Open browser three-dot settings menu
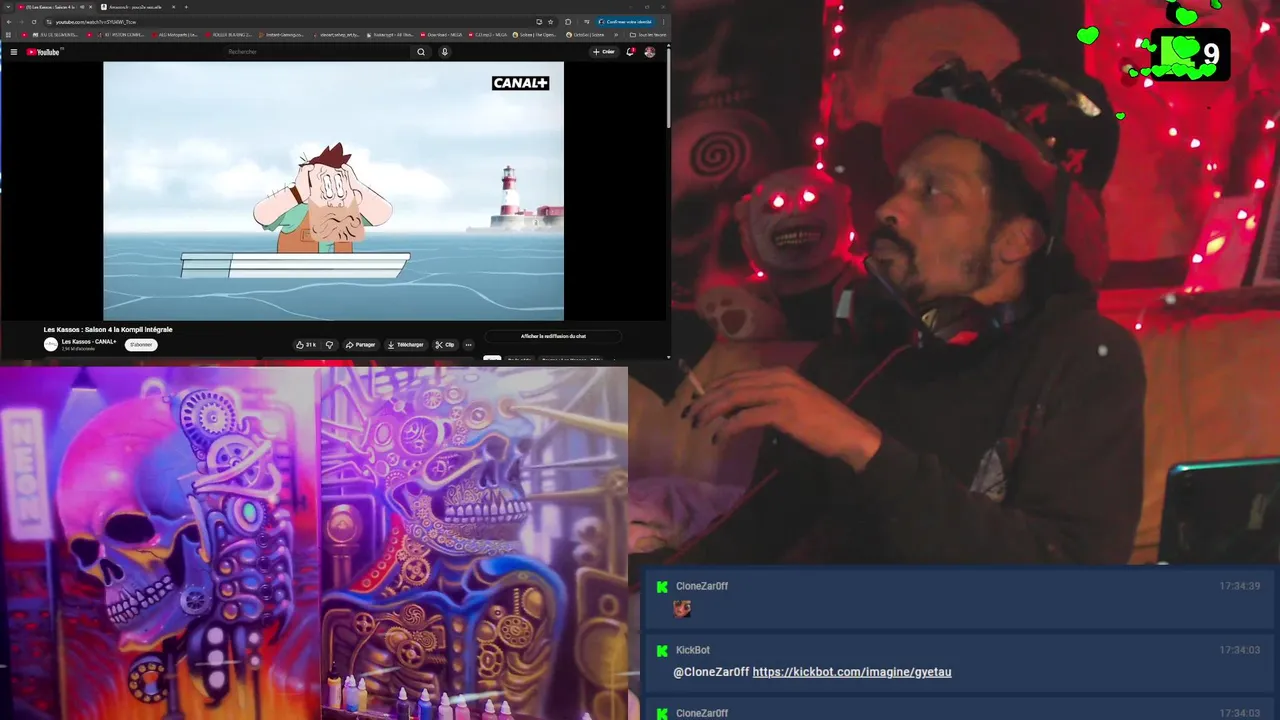 [x=664, y=22]
